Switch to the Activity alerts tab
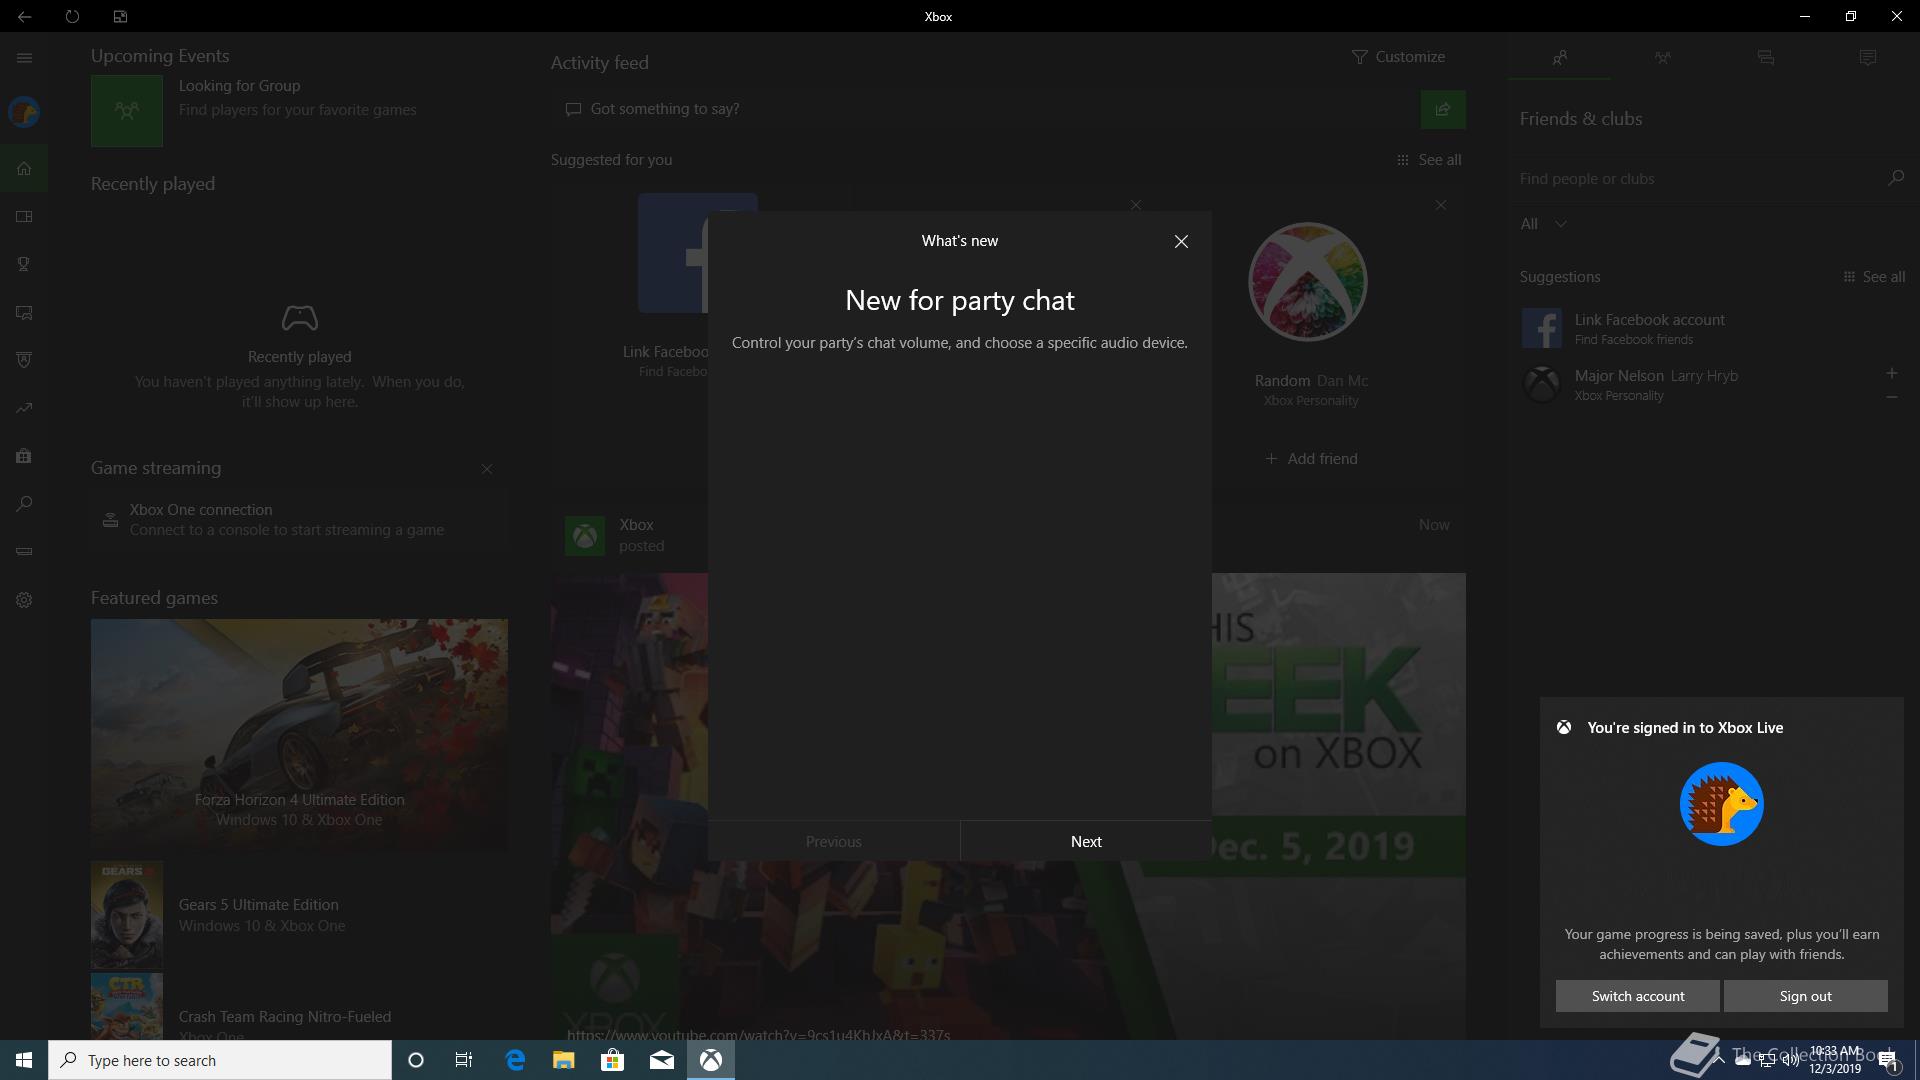Viewport: 1920px width, 1080px height. (x=1867, y=58)
